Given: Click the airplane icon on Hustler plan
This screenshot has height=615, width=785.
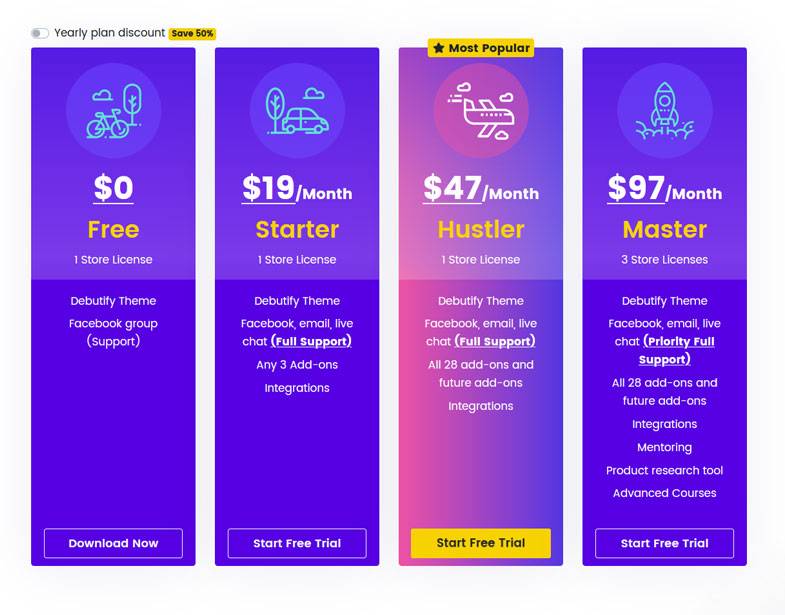Looking at the screenshot, I should [481, 111].
